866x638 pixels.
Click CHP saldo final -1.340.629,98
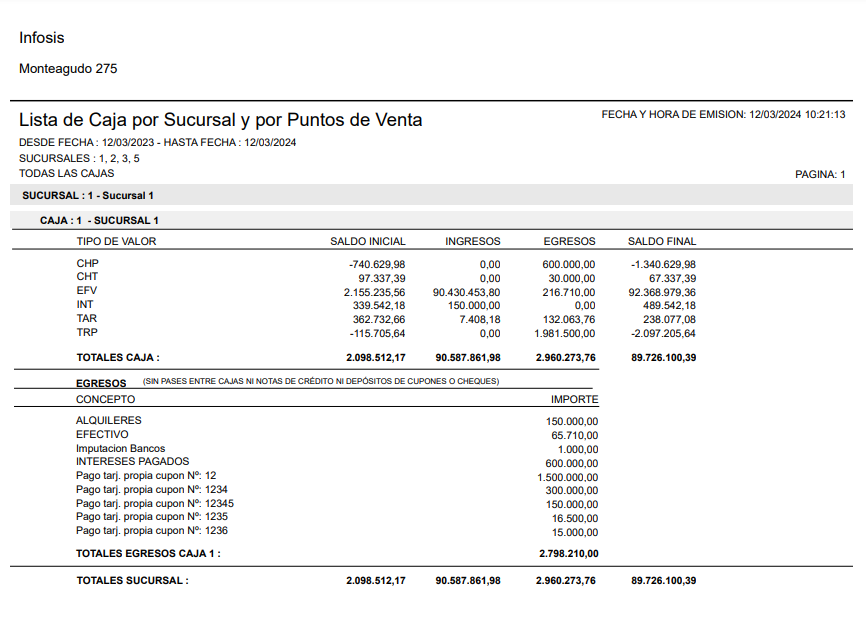[663, 265]
